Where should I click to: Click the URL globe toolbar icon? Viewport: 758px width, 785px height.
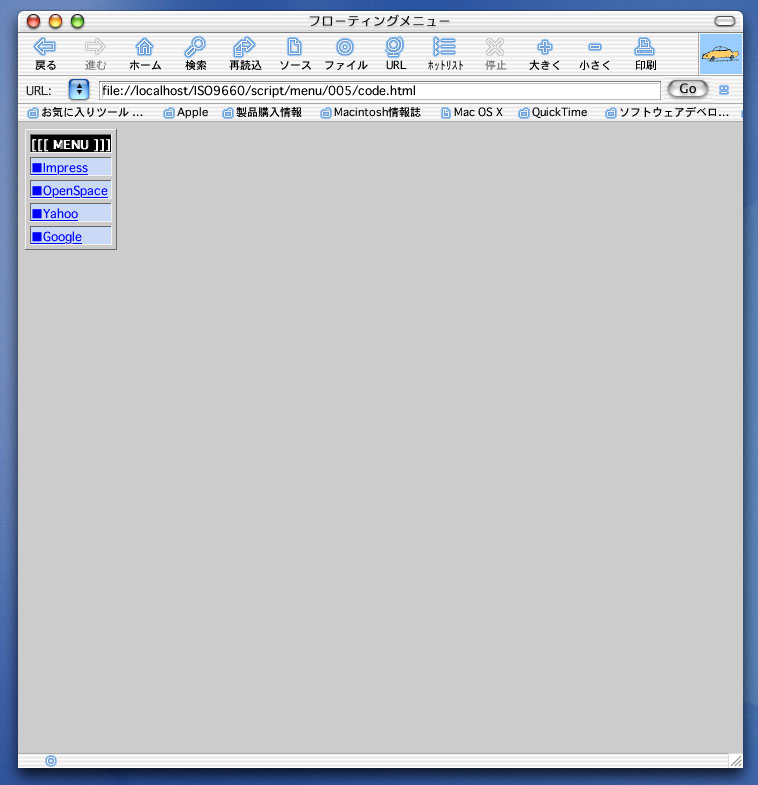pos(395,47)
